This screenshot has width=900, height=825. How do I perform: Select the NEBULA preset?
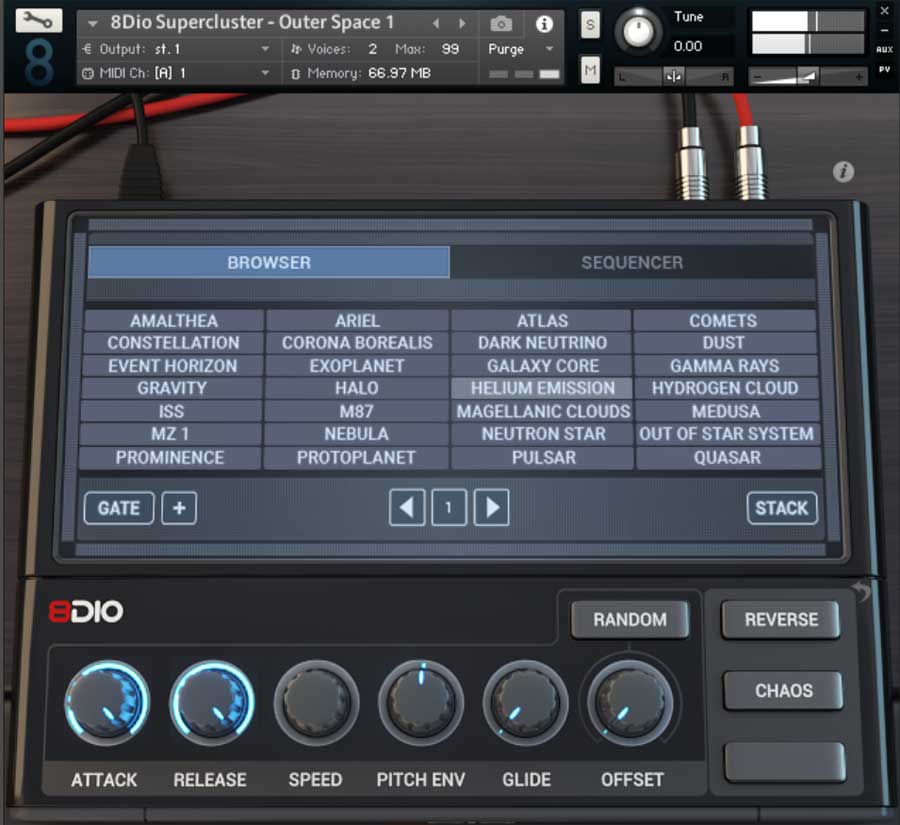click(x=356, y=434)
